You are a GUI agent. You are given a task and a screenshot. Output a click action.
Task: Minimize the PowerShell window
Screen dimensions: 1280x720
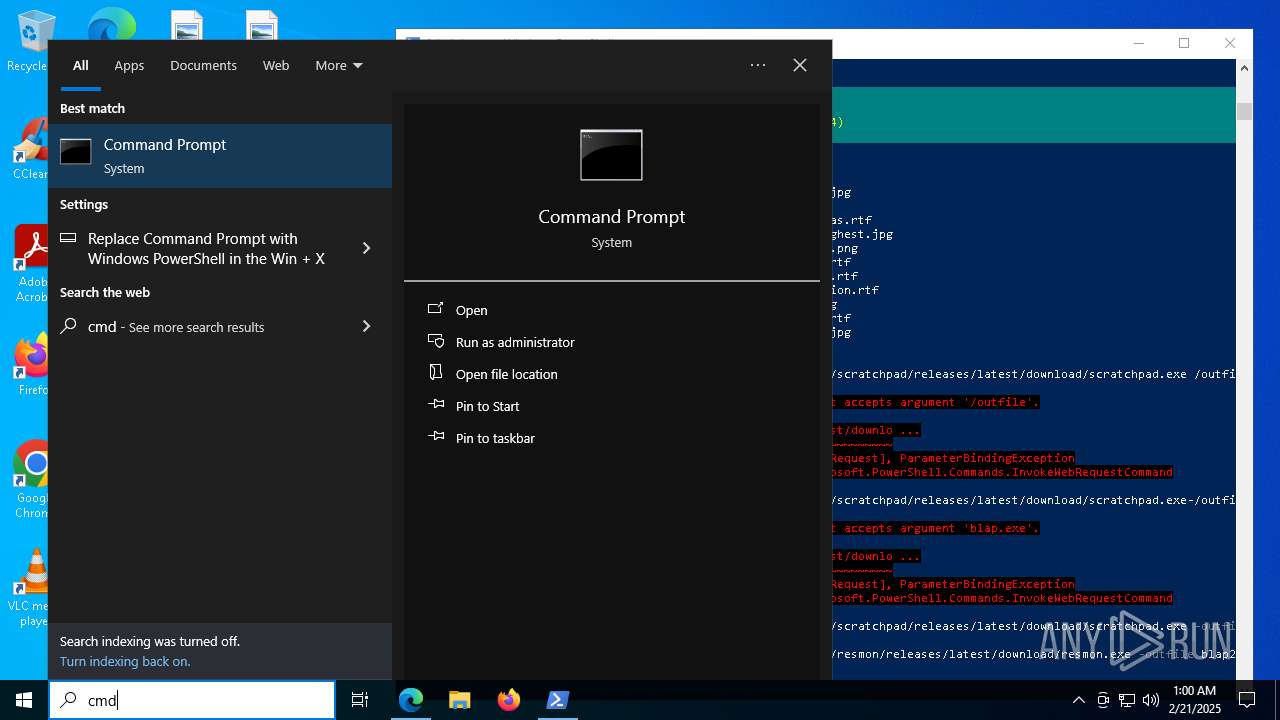(1139, 43)
